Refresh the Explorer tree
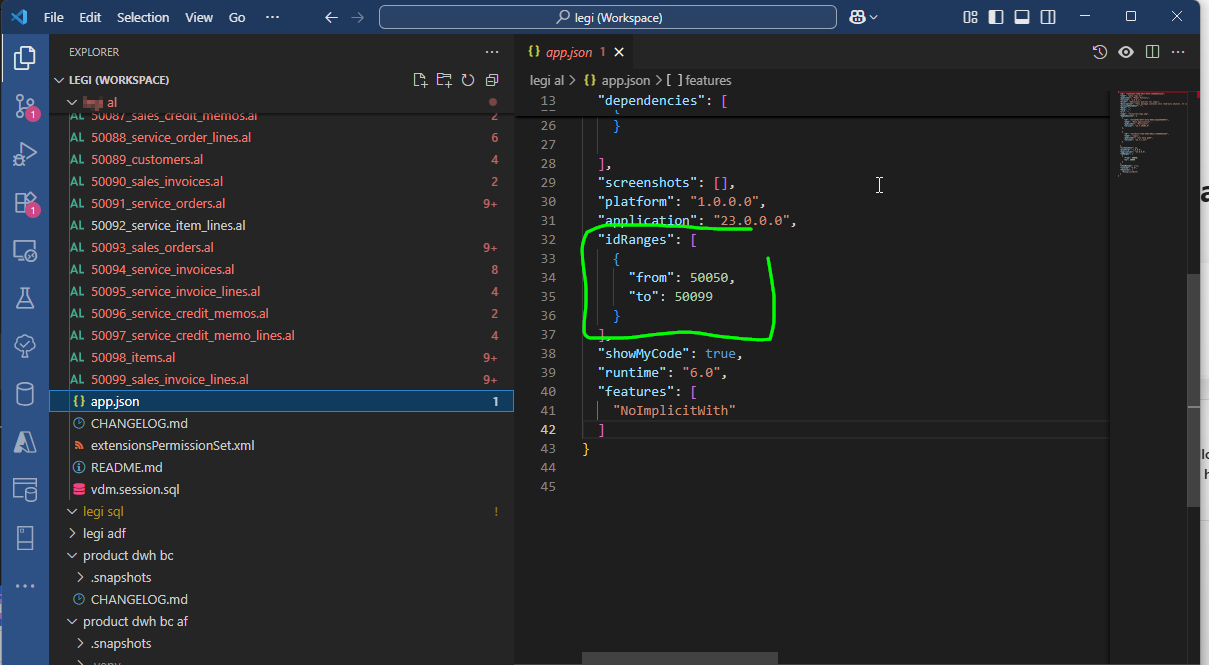 coord(468,80)
